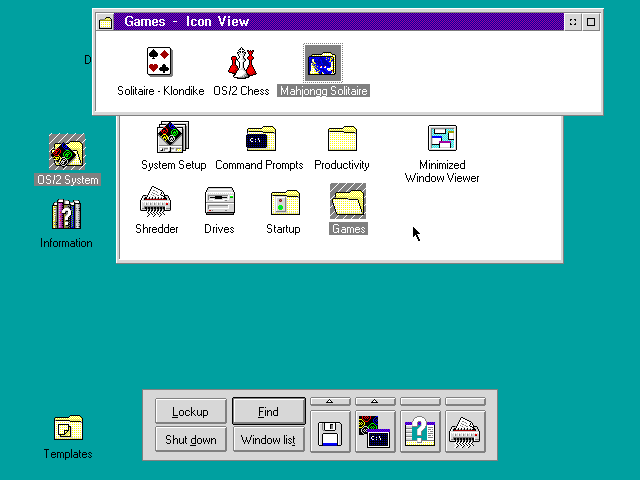Click the Find button

[269, 411]
